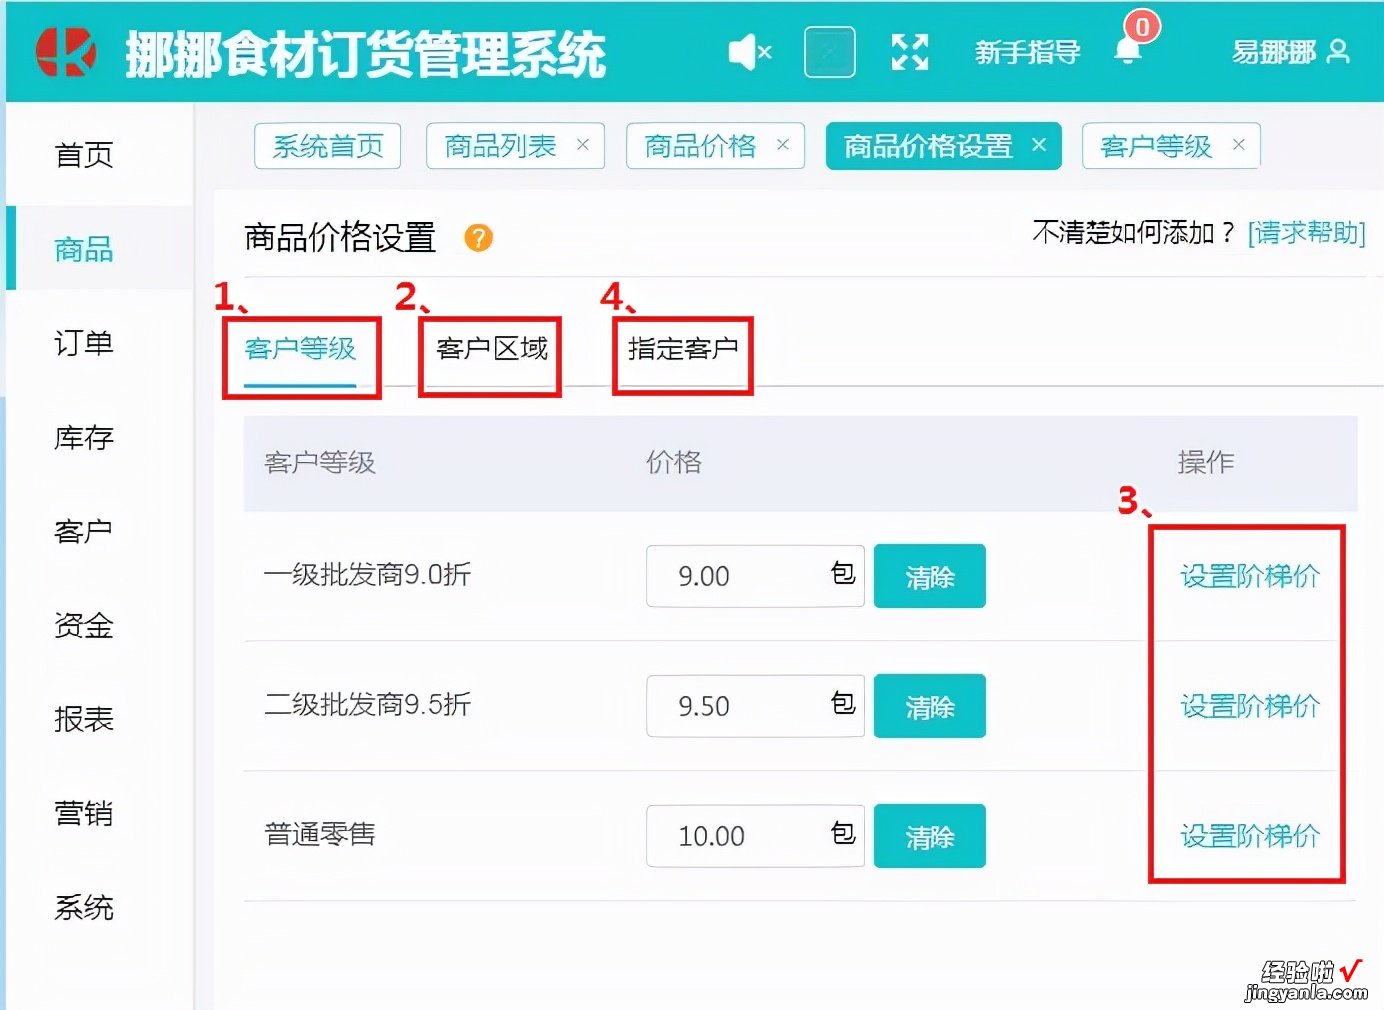Close the 客户等级 tab
Screen dimensions: 1384x1010
(x=1239, y=145)
